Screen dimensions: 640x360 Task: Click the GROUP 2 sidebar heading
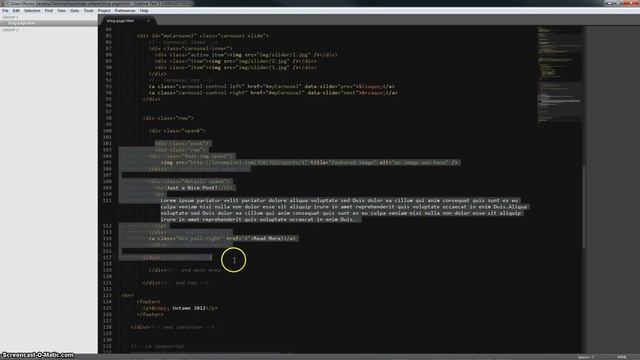click(x=11, y=30)
